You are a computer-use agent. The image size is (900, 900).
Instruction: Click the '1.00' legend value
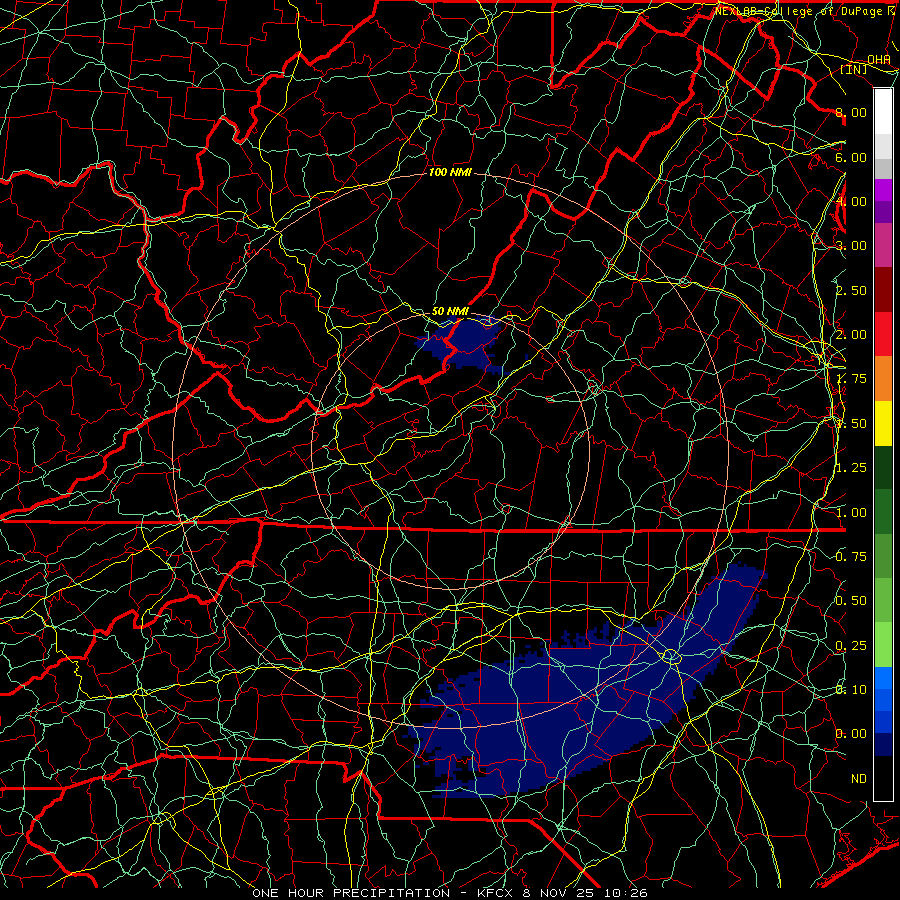[x=851, y=513]
